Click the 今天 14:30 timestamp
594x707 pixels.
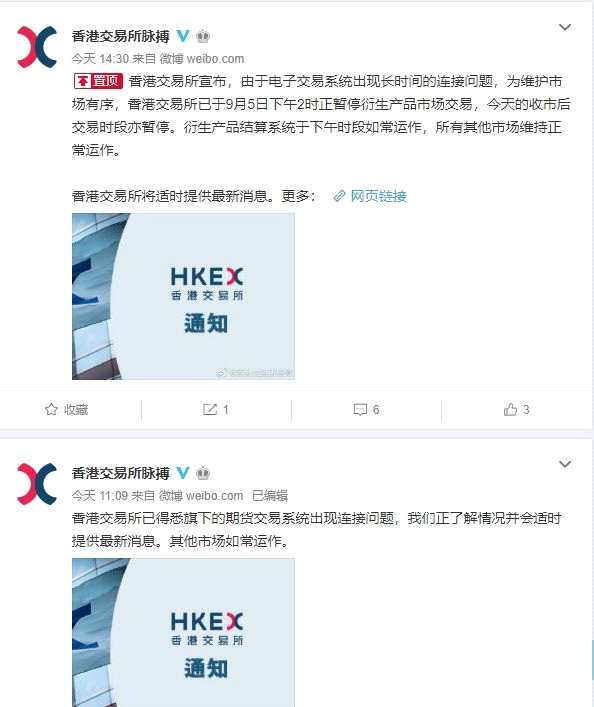[100, 59]
